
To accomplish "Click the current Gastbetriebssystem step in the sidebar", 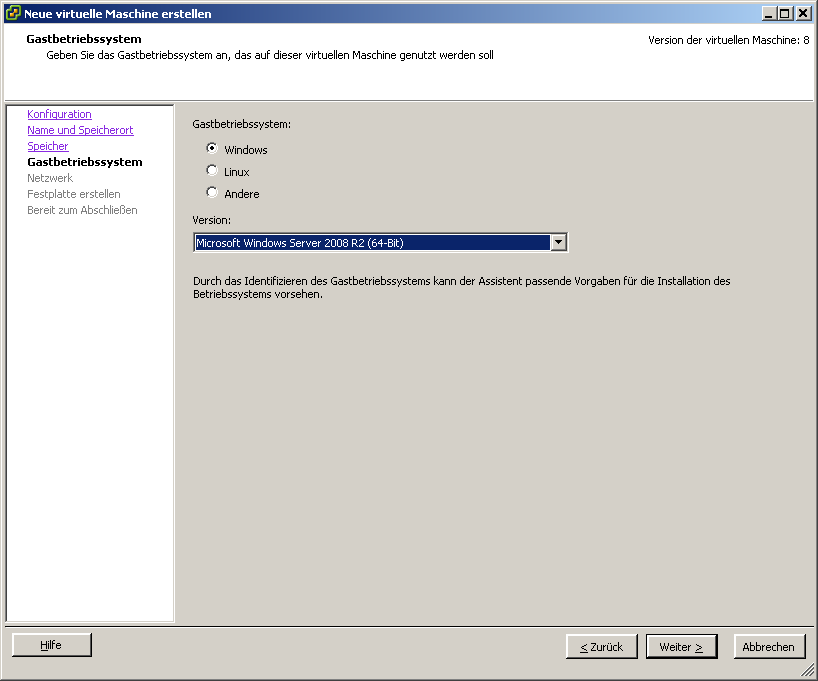I will [x=84, y=162].
